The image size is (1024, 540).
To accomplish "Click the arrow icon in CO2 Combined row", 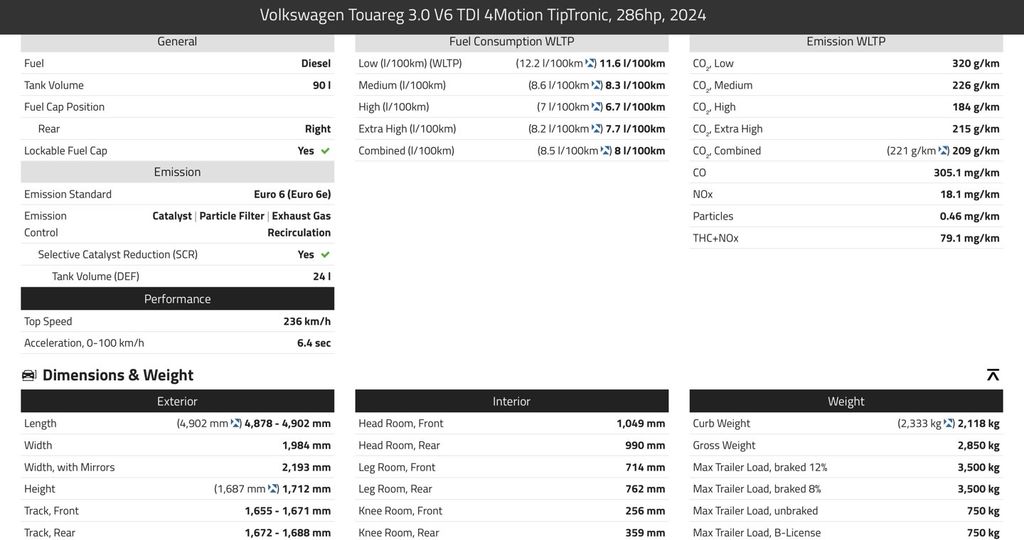I will tap(943, 151).
